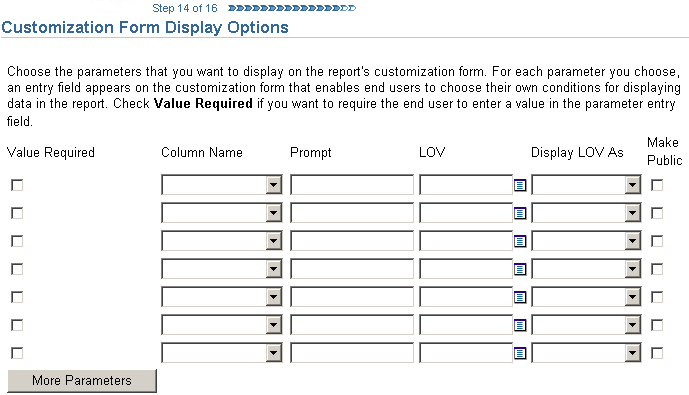
Task: Open Column Name dropdown in fourth row
Action: [221, 269]
